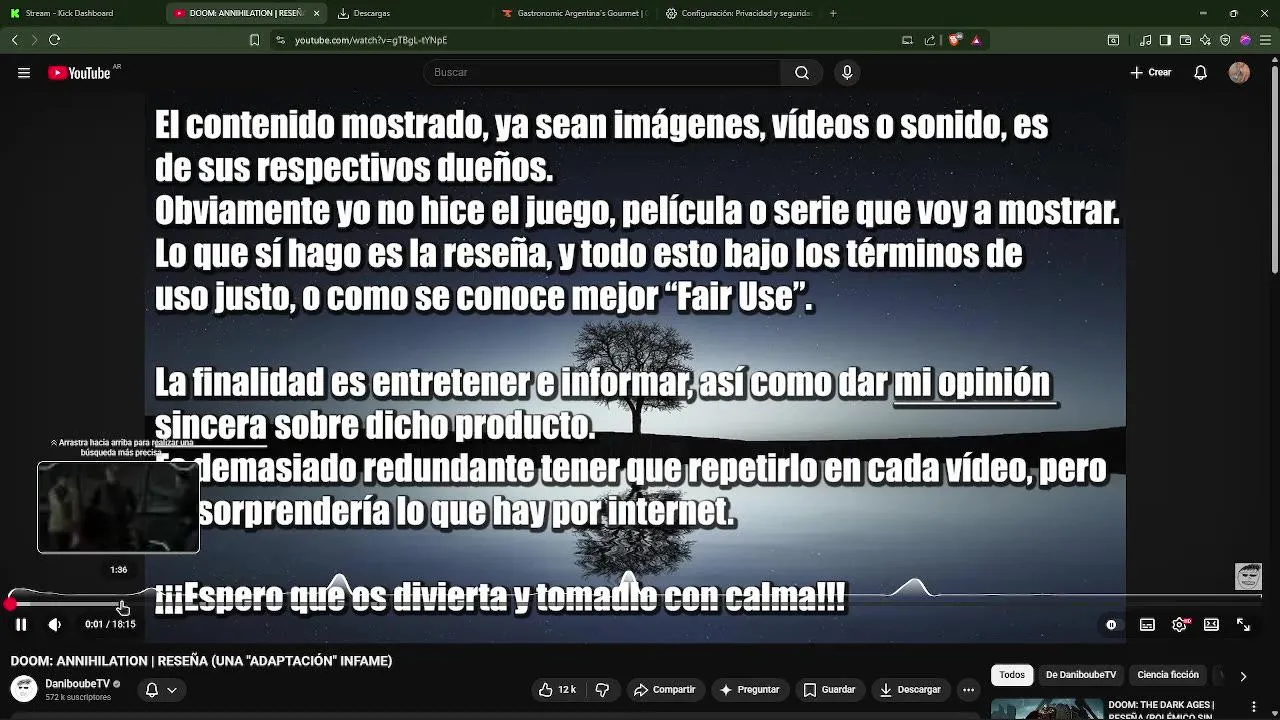Image resolution: width=1280 pixels, height=720 pixels.
Task: Switch to the Descargas browser tab
Action: tap(410, 13)
